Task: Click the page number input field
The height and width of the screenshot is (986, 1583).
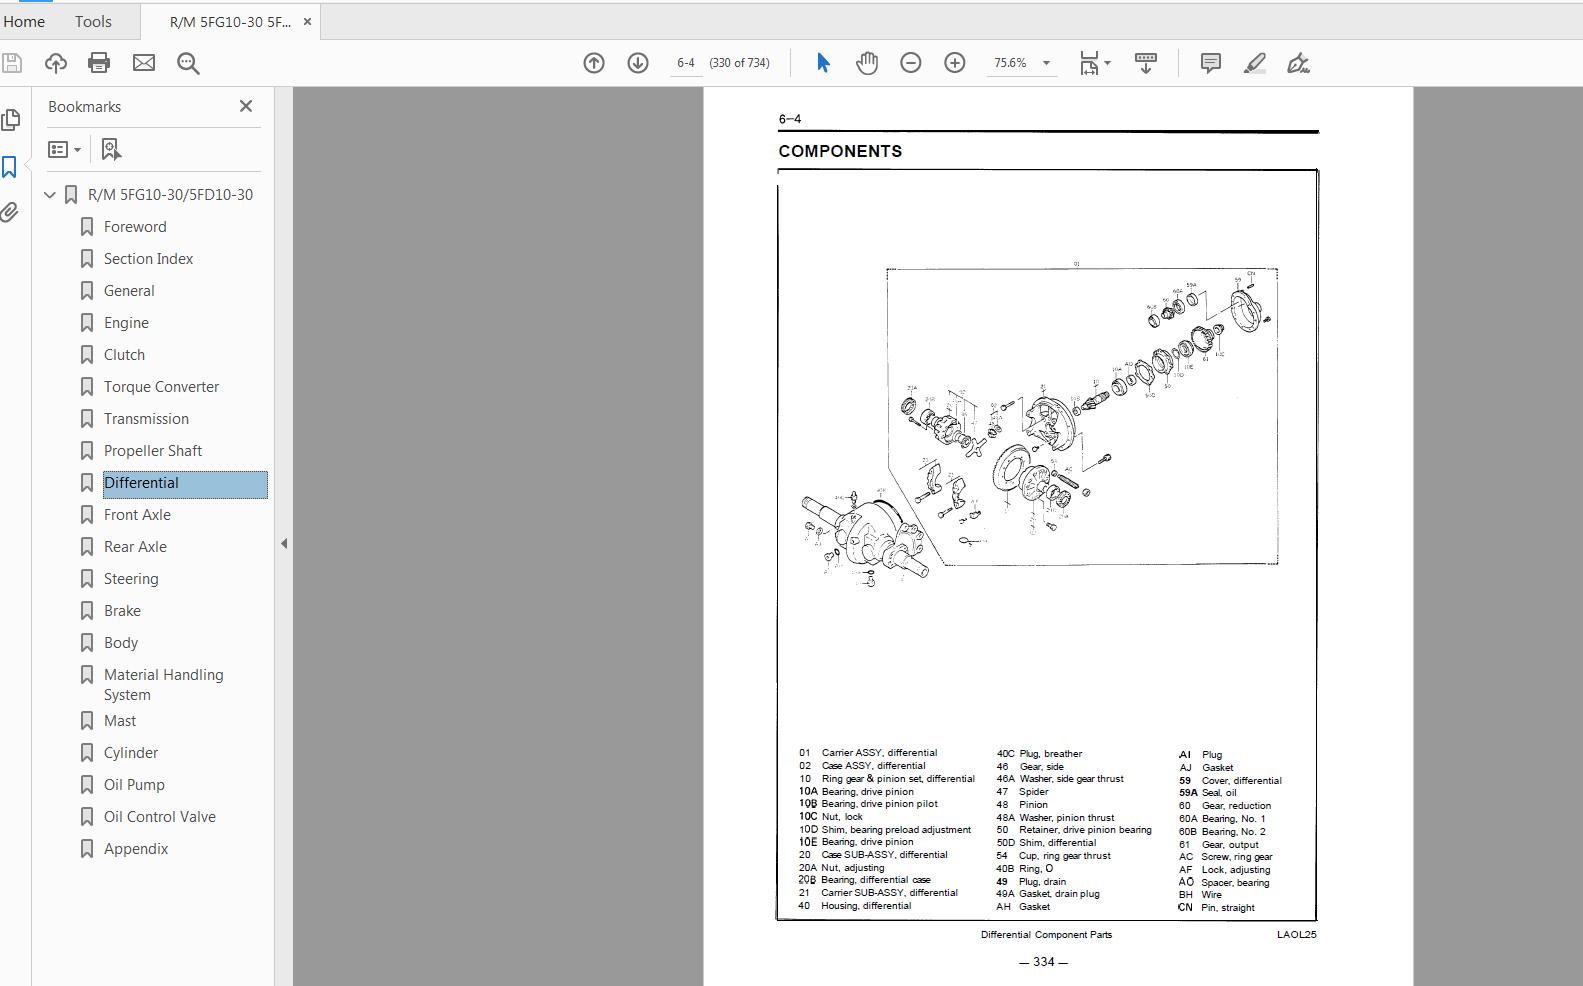Action: click(686, 63)
